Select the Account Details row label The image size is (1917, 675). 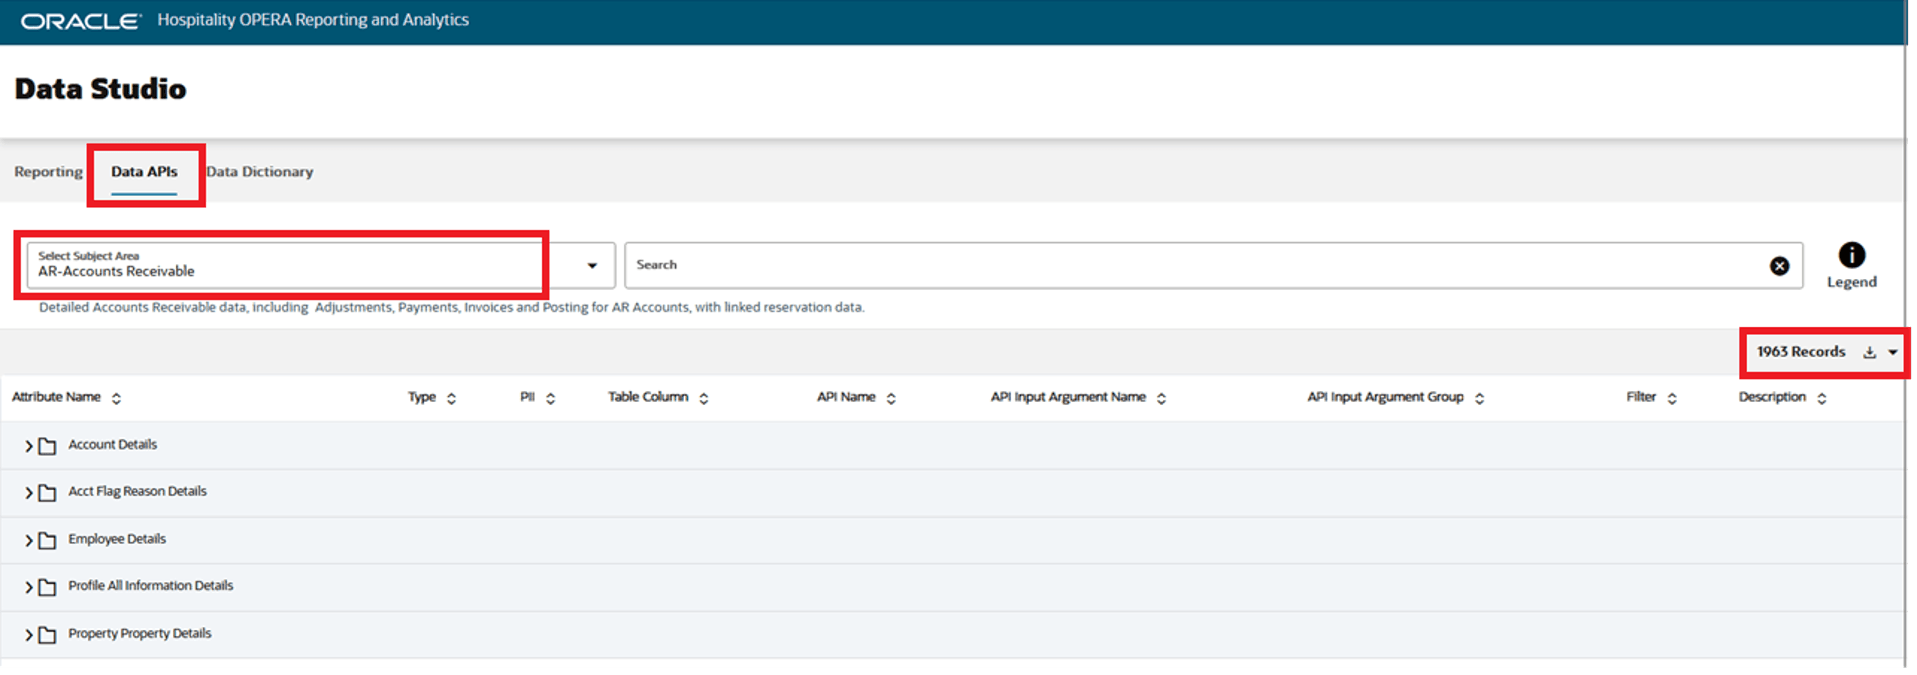pyautogui.click(x=112, y=445)
